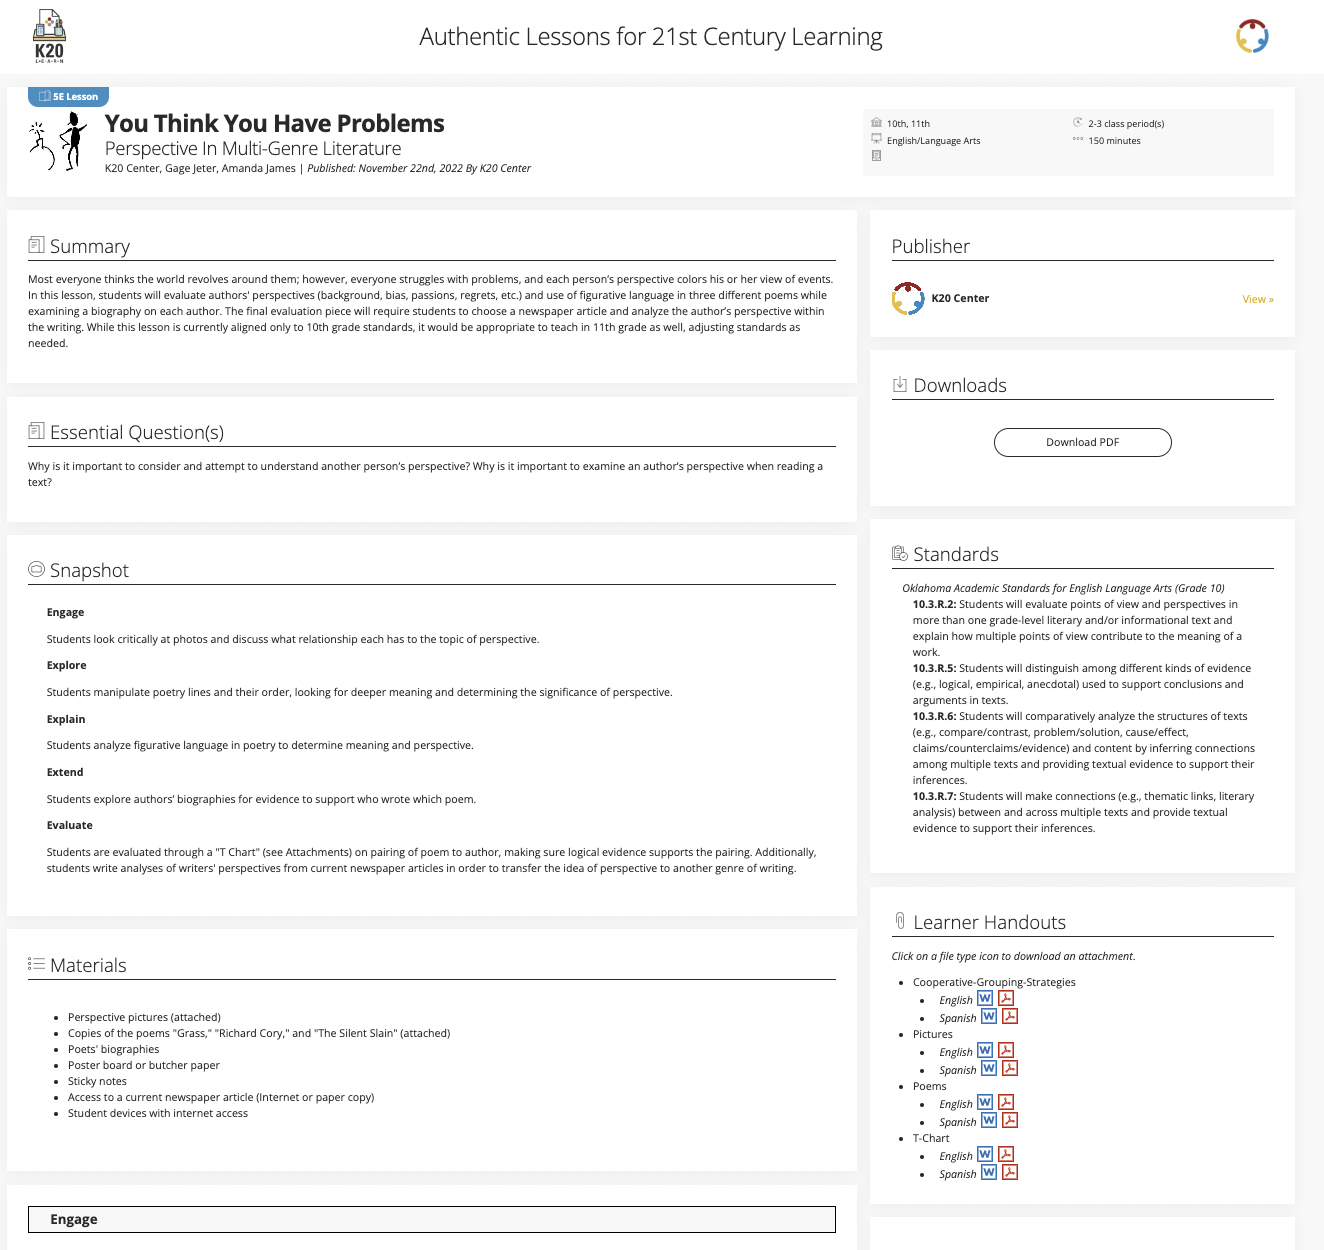Download Spanish Word file for T-Chart

pos(989,1173)
